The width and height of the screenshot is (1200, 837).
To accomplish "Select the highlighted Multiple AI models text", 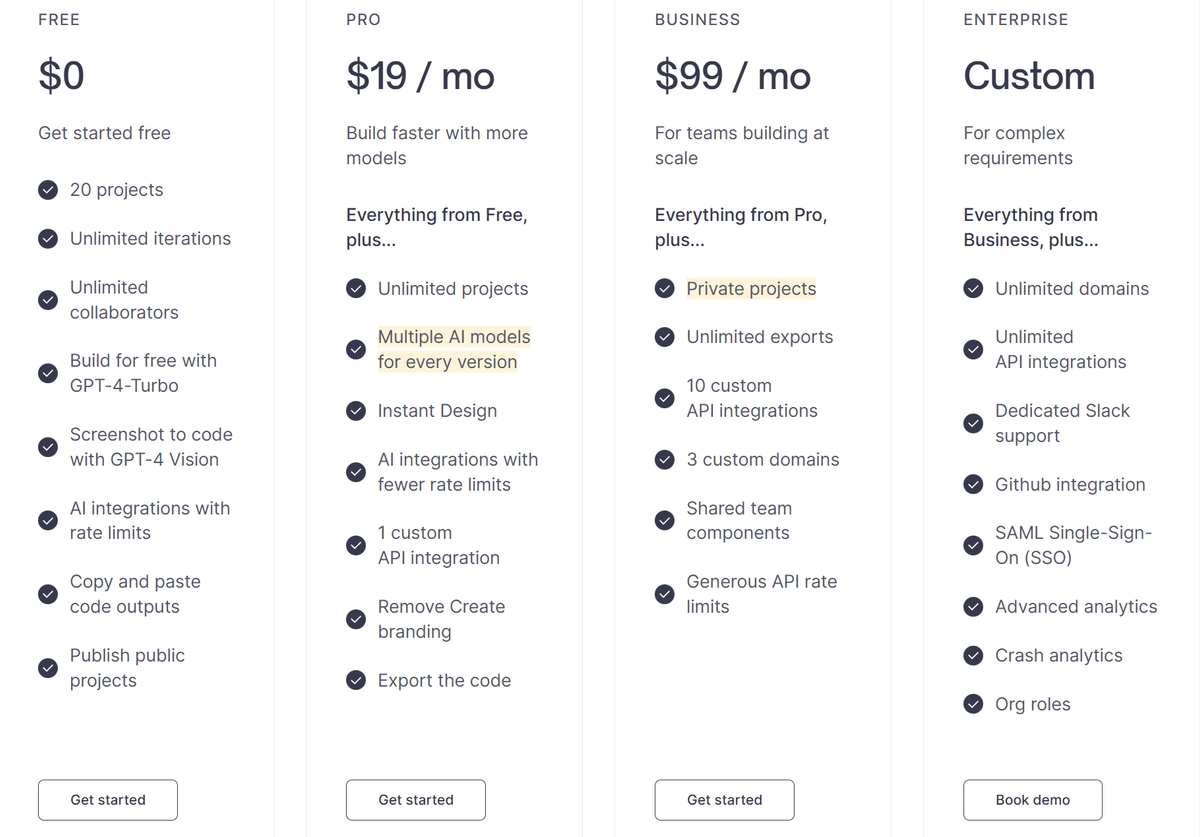I will pos(454,350).
